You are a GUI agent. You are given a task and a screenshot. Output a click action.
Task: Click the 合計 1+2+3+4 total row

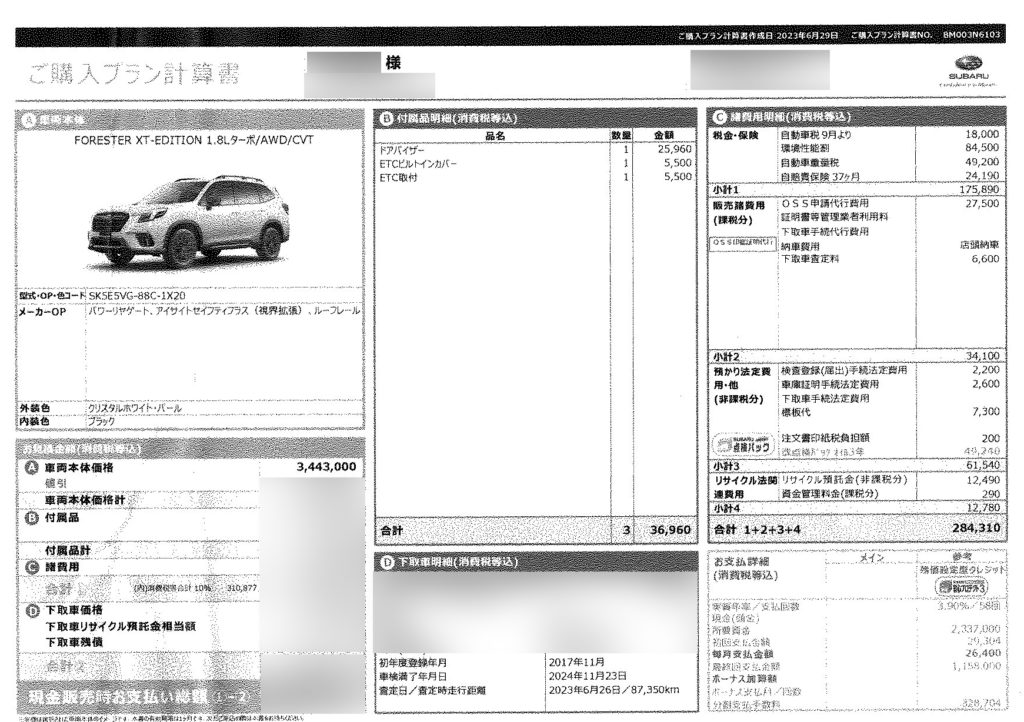click(x=855, y=528)
